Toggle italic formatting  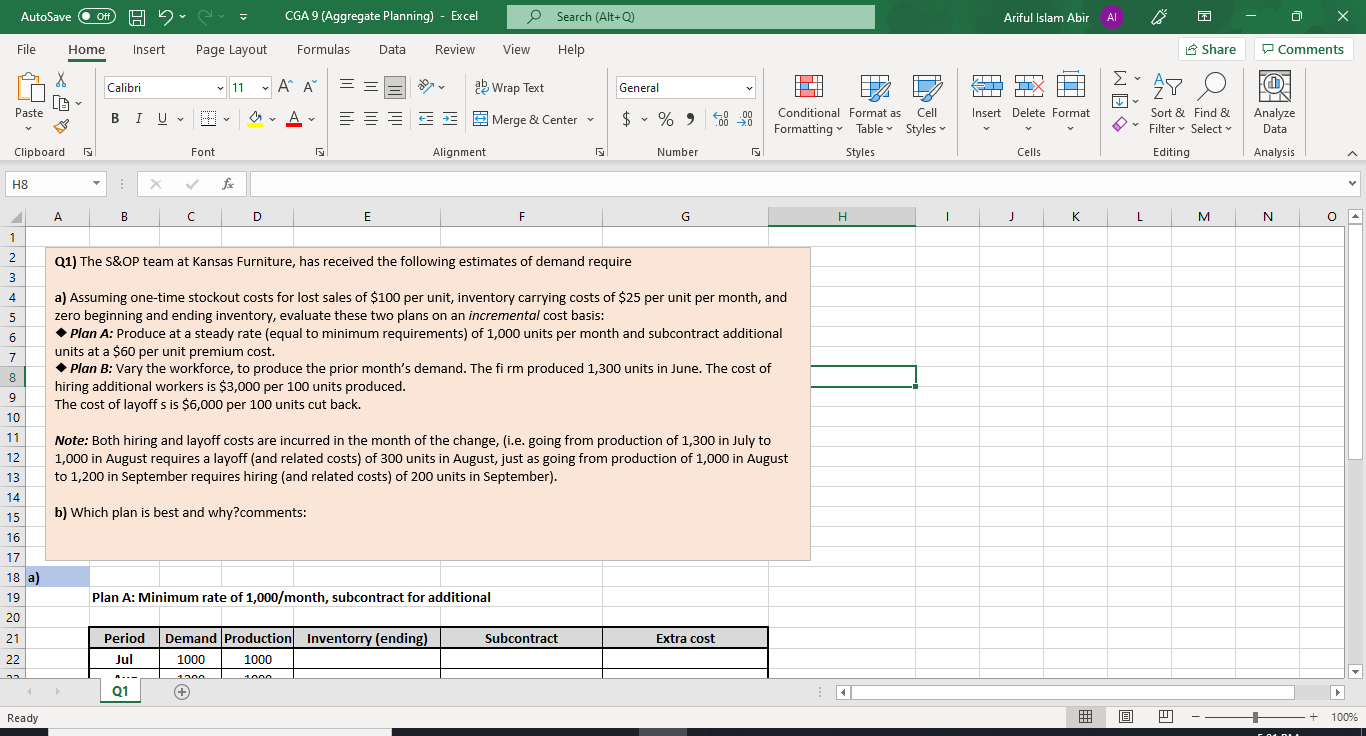(138, 118)
